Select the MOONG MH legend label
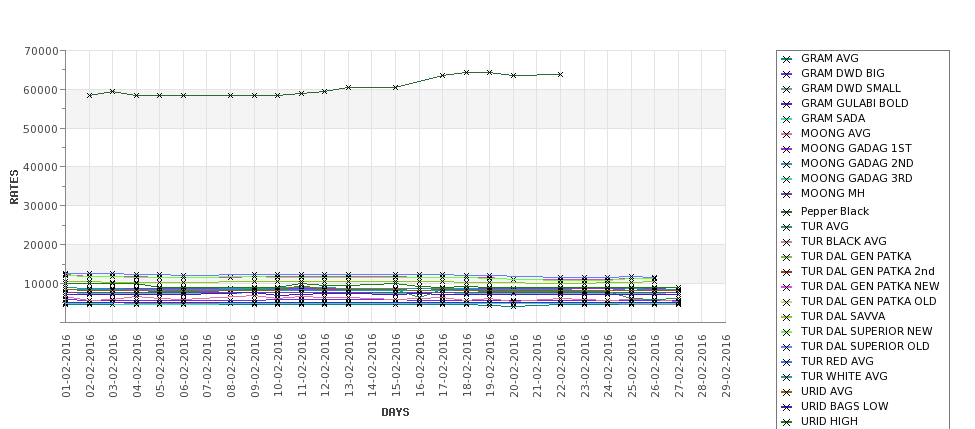This screenshot has height=429, width=975. (833, 193)
